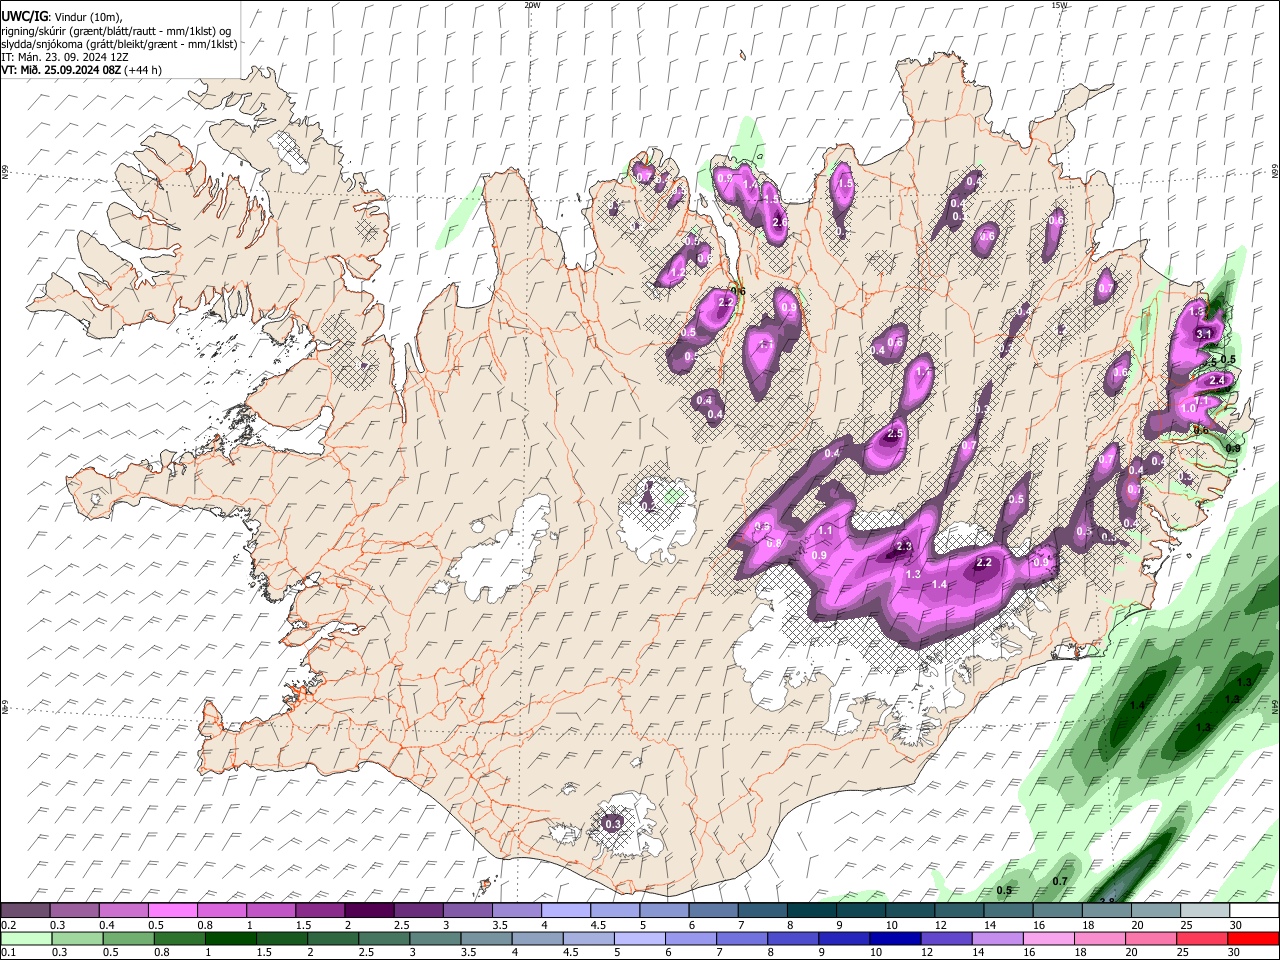Click the 'VT: Mið. 25.09.2024 08Z (+44 h)' line
1280x960 pixels.
point(81,70)
